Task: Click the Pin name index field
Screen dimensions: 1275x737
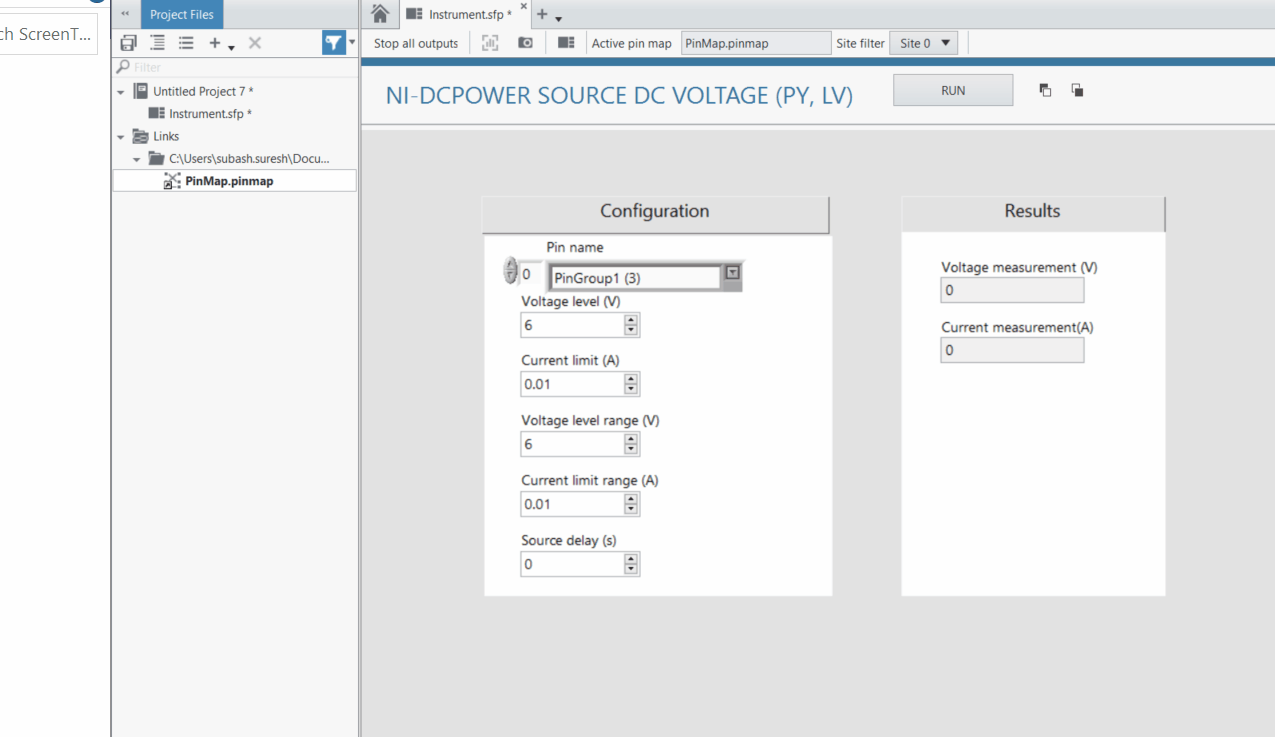Action: coord(531,274)
